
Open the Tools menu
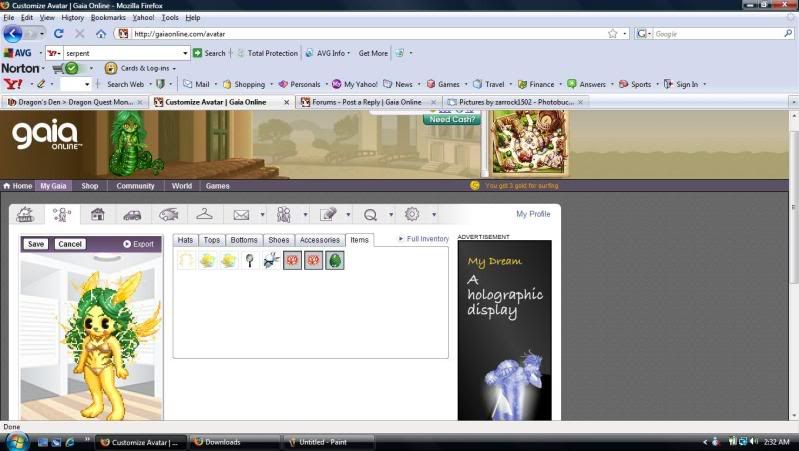coord(170,17)
